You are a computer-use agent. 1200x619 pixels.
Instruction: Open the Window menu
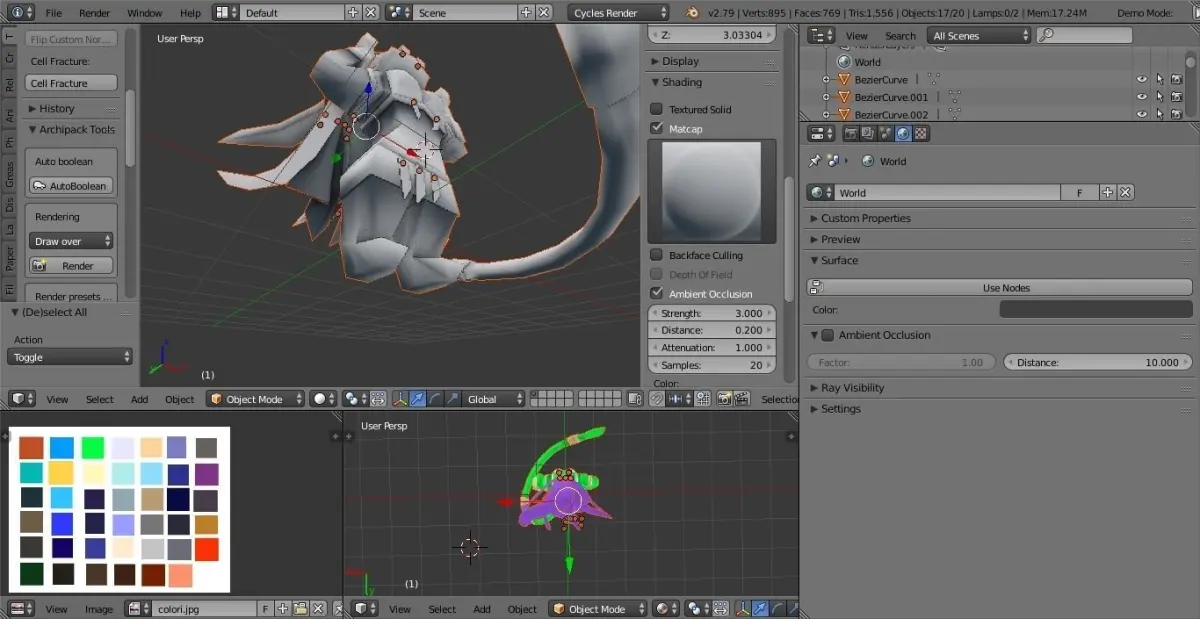click(x=145, y=13)
